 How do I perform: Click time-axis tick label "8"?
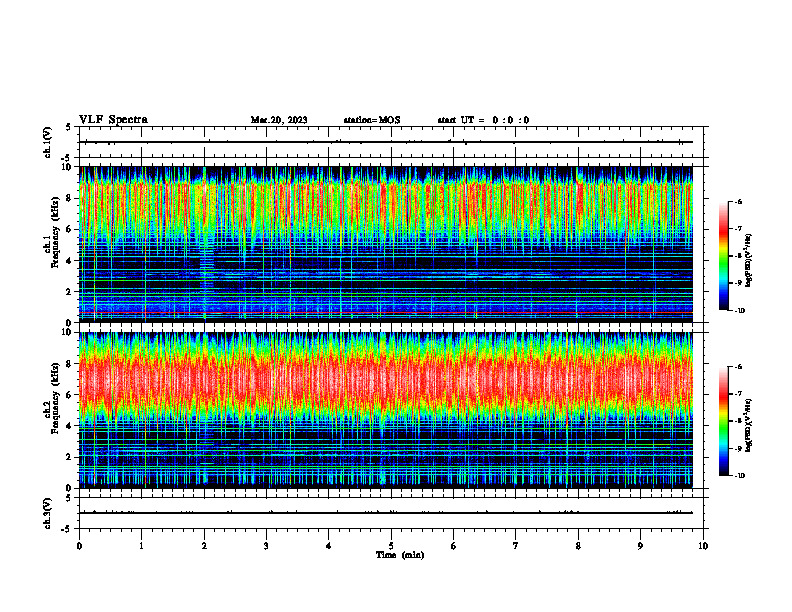[x=578, y=546]
